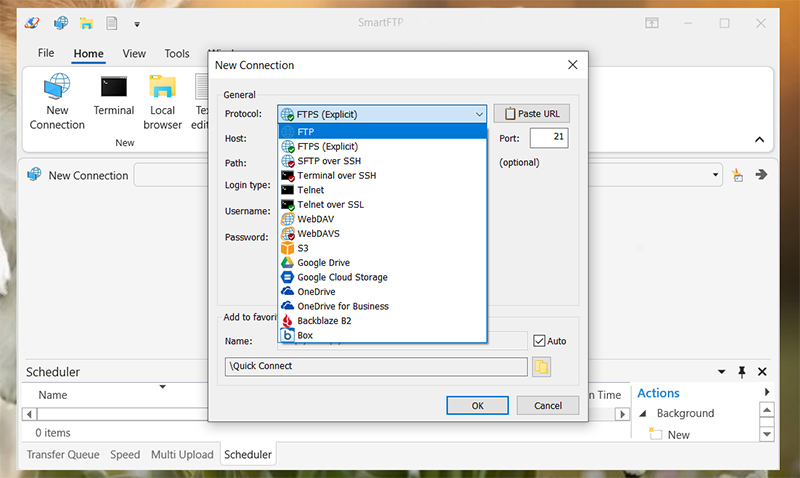Screen dimensions: 800x478
Task: Click the new document quick access icon
Action: click(112, 23)
